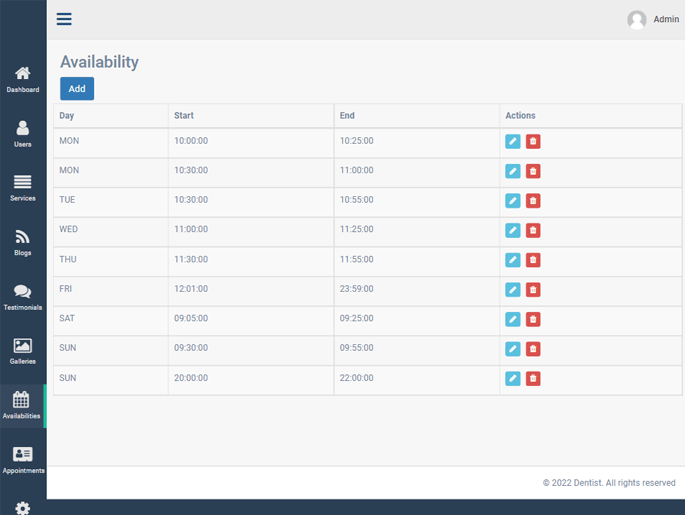
Task: Delete the THU 11:30:00 availability entry
Action: tap(533, 260)
